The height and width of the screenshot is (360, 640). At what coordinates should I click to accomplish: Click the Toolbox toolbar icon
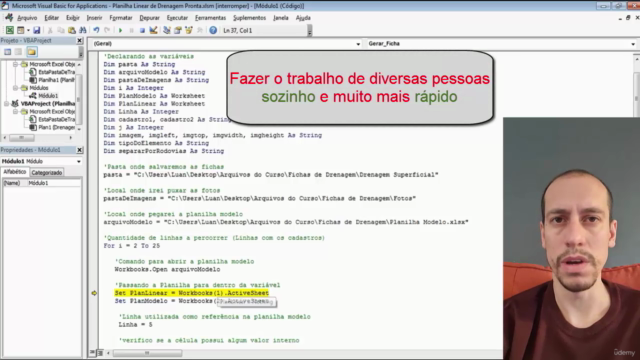tap(200, 30)
